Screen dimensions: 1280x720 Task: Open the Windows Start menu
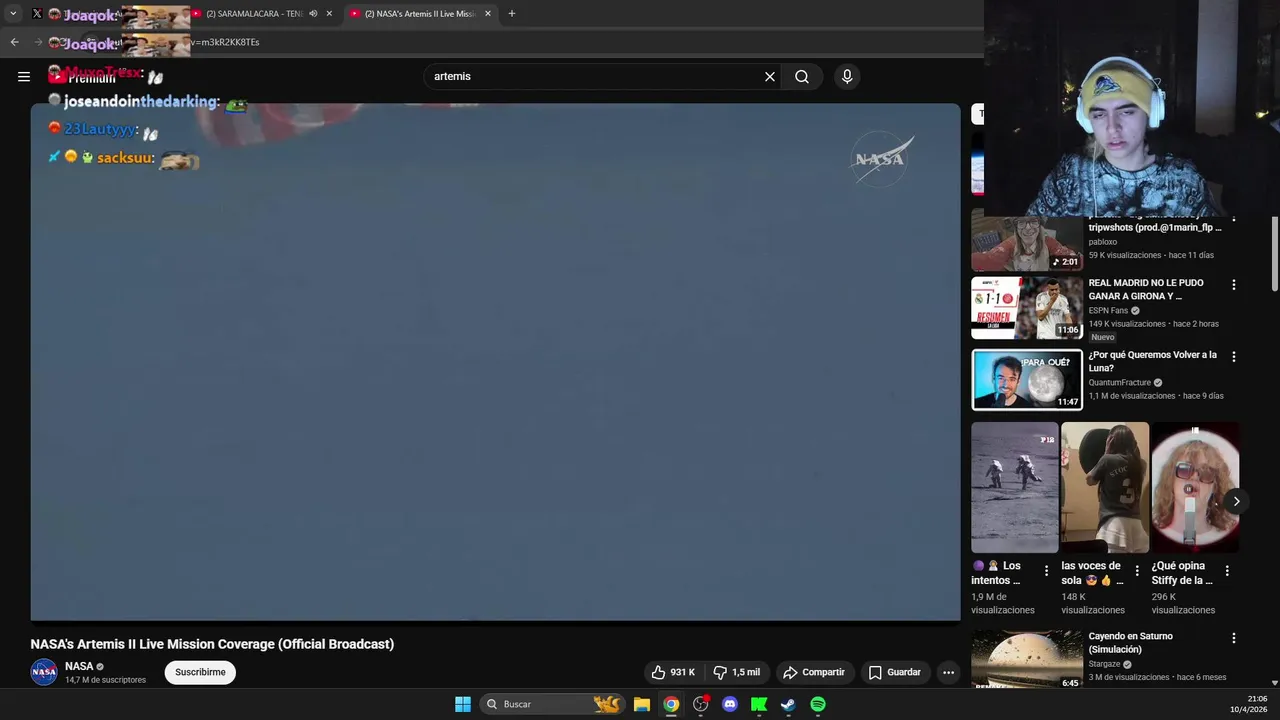tap(463, 704)
